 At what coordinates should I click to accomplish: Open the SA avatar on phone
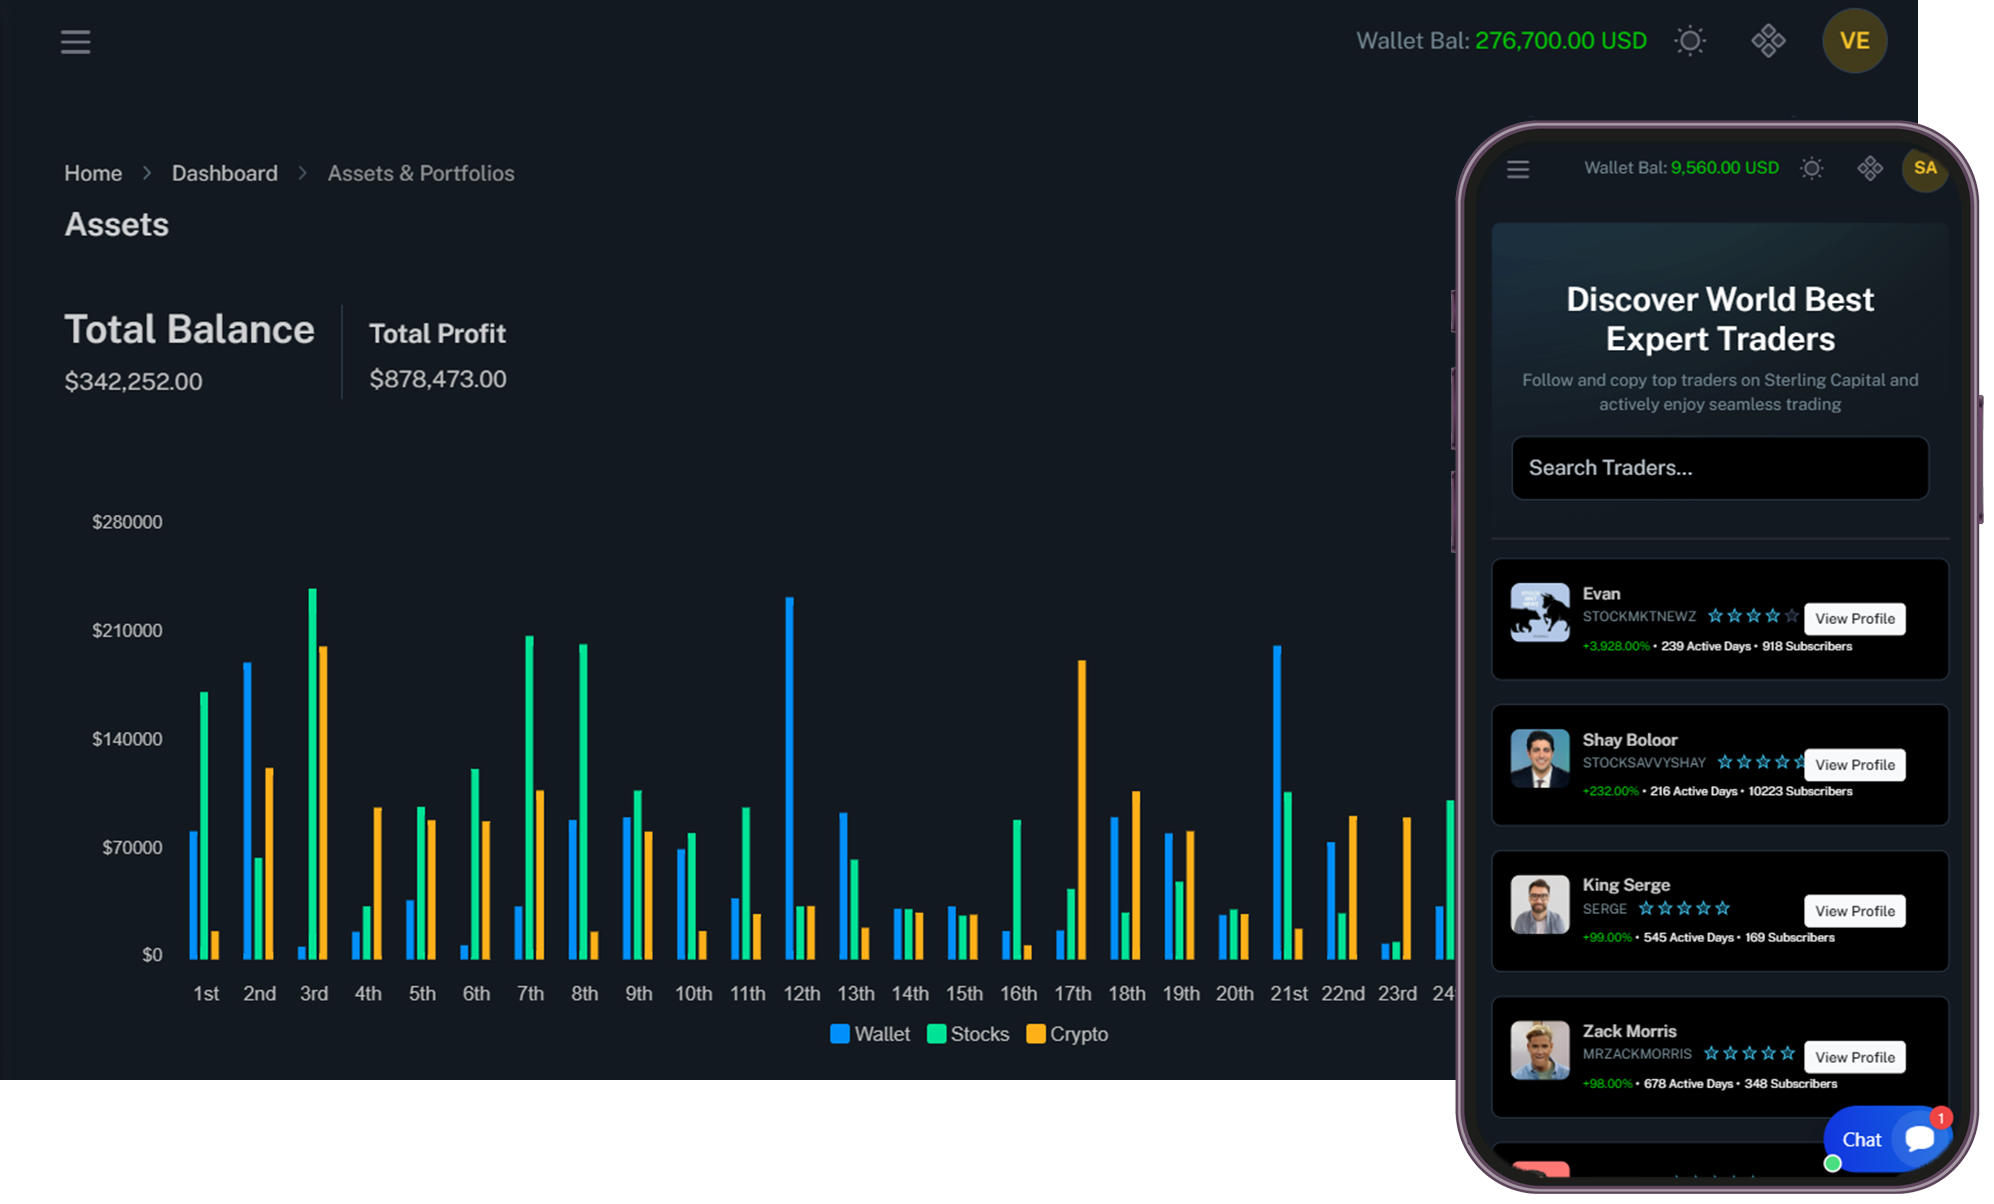click(x=1925, y=168)
